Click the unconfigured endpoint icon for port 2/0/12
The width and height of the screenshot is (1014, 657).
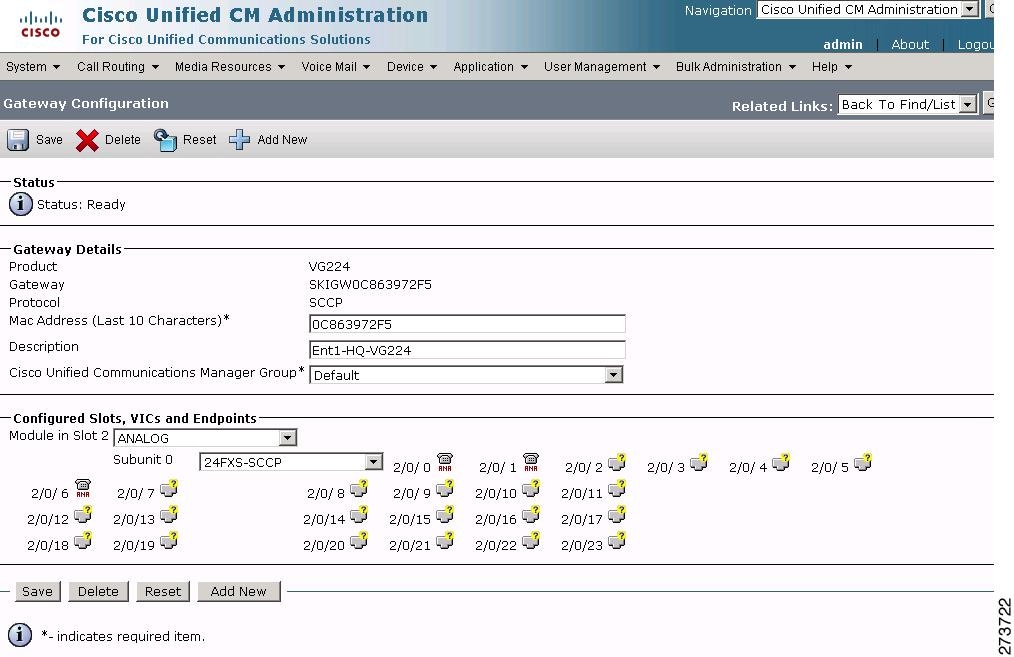(x=83, y=514)
